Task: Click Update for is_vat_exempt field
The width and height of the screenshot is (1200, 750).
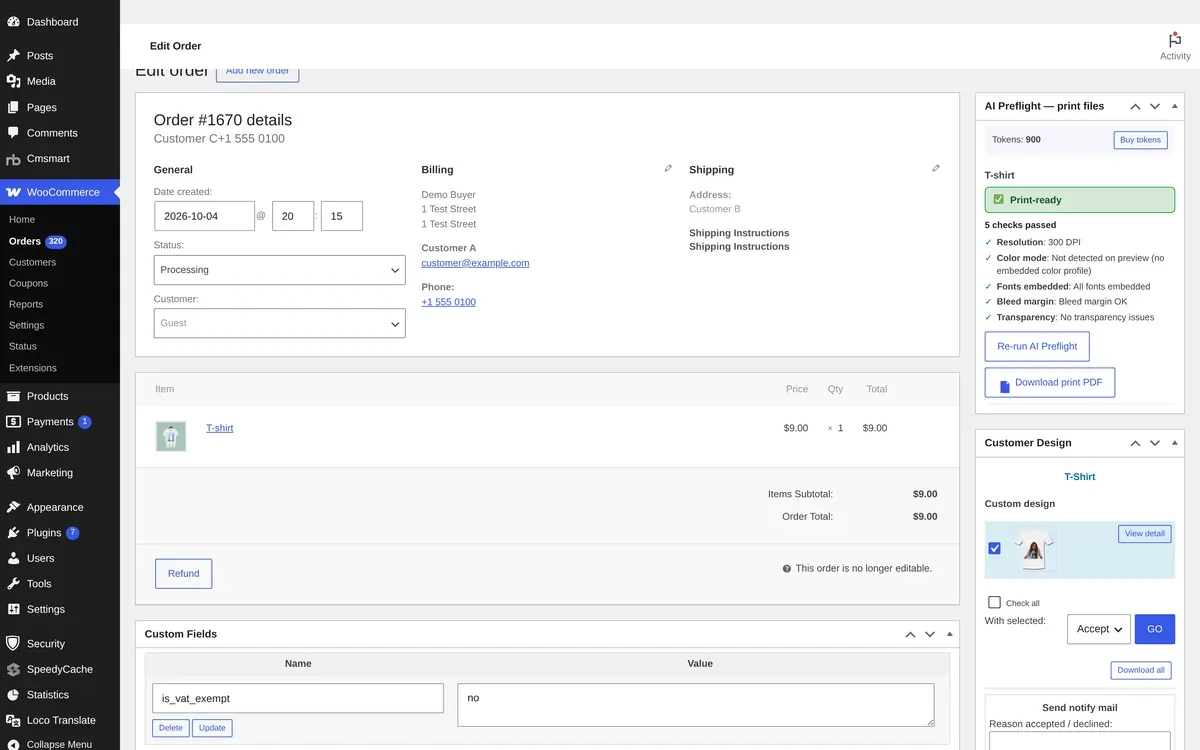Action: pos(212,728)
